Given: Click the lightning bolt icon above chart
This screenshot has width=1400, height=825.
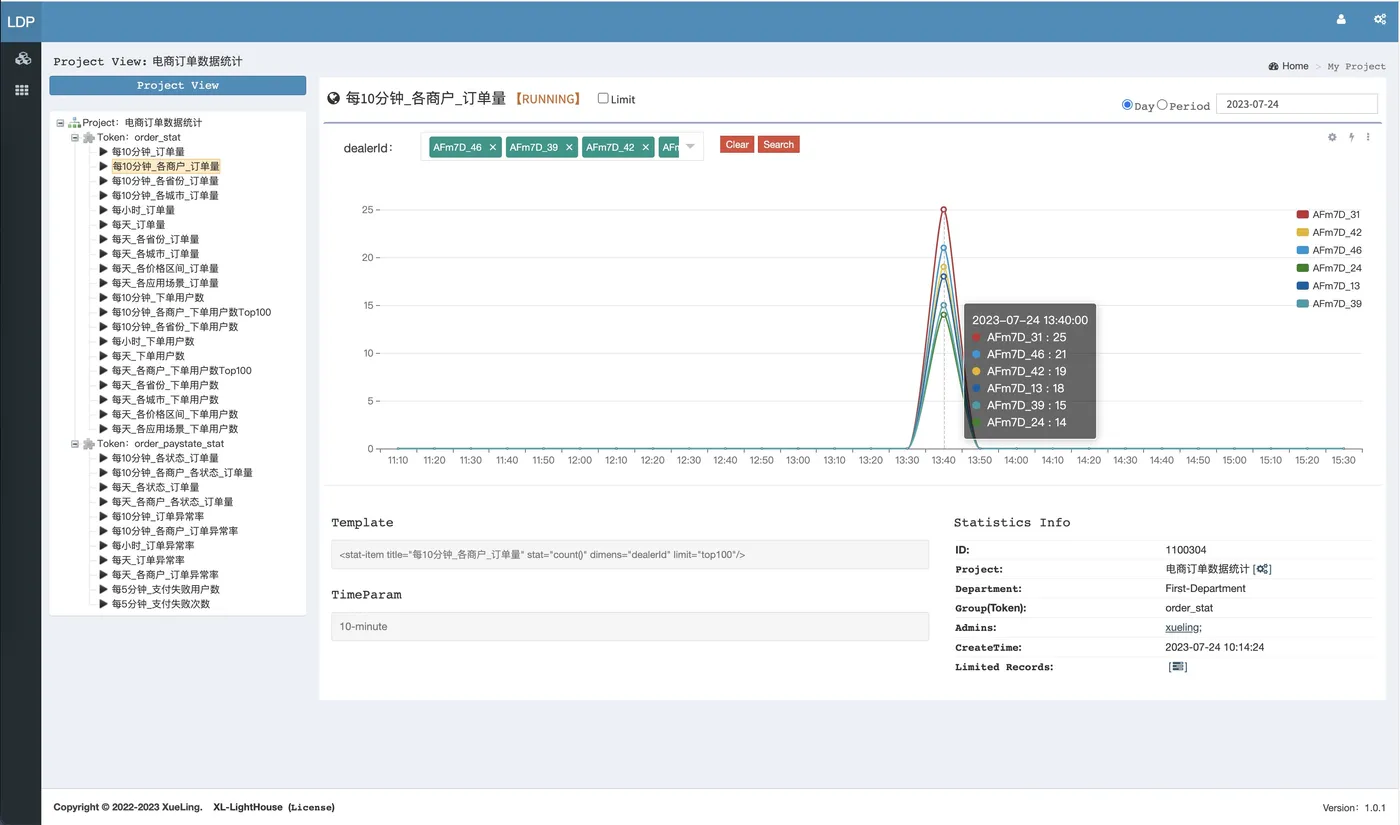Looking at the screenshot, I should (x=1351, y=137).
